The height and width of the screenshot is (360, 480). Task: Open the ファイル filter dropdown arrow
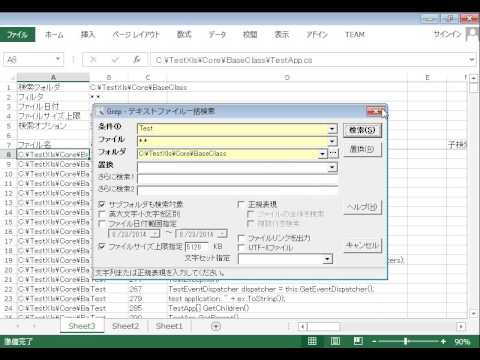(x=332, y=141)
